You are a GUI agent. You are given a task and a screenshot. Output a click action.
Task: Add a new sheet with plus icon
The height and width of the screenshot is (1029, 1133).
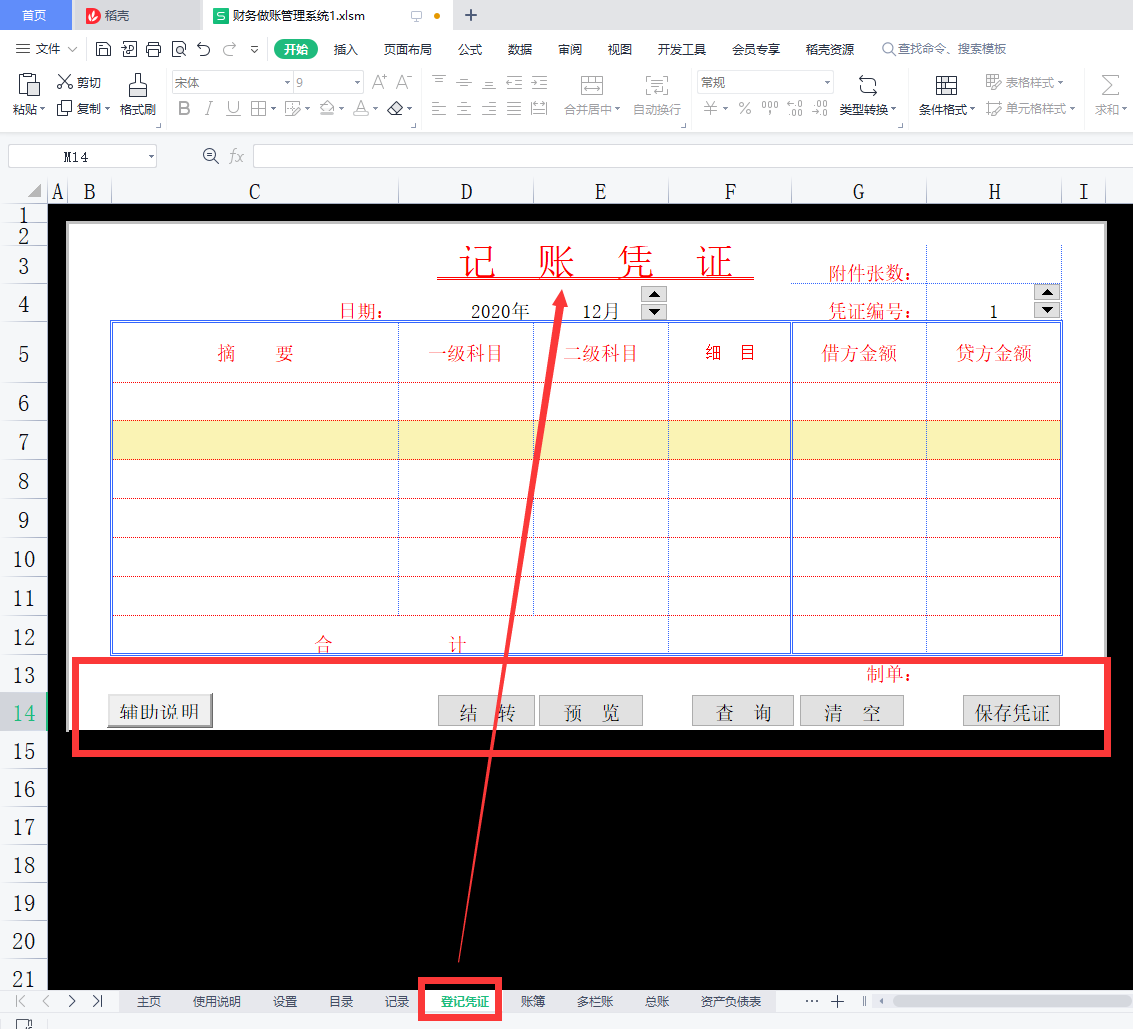tap(837, 1002)
